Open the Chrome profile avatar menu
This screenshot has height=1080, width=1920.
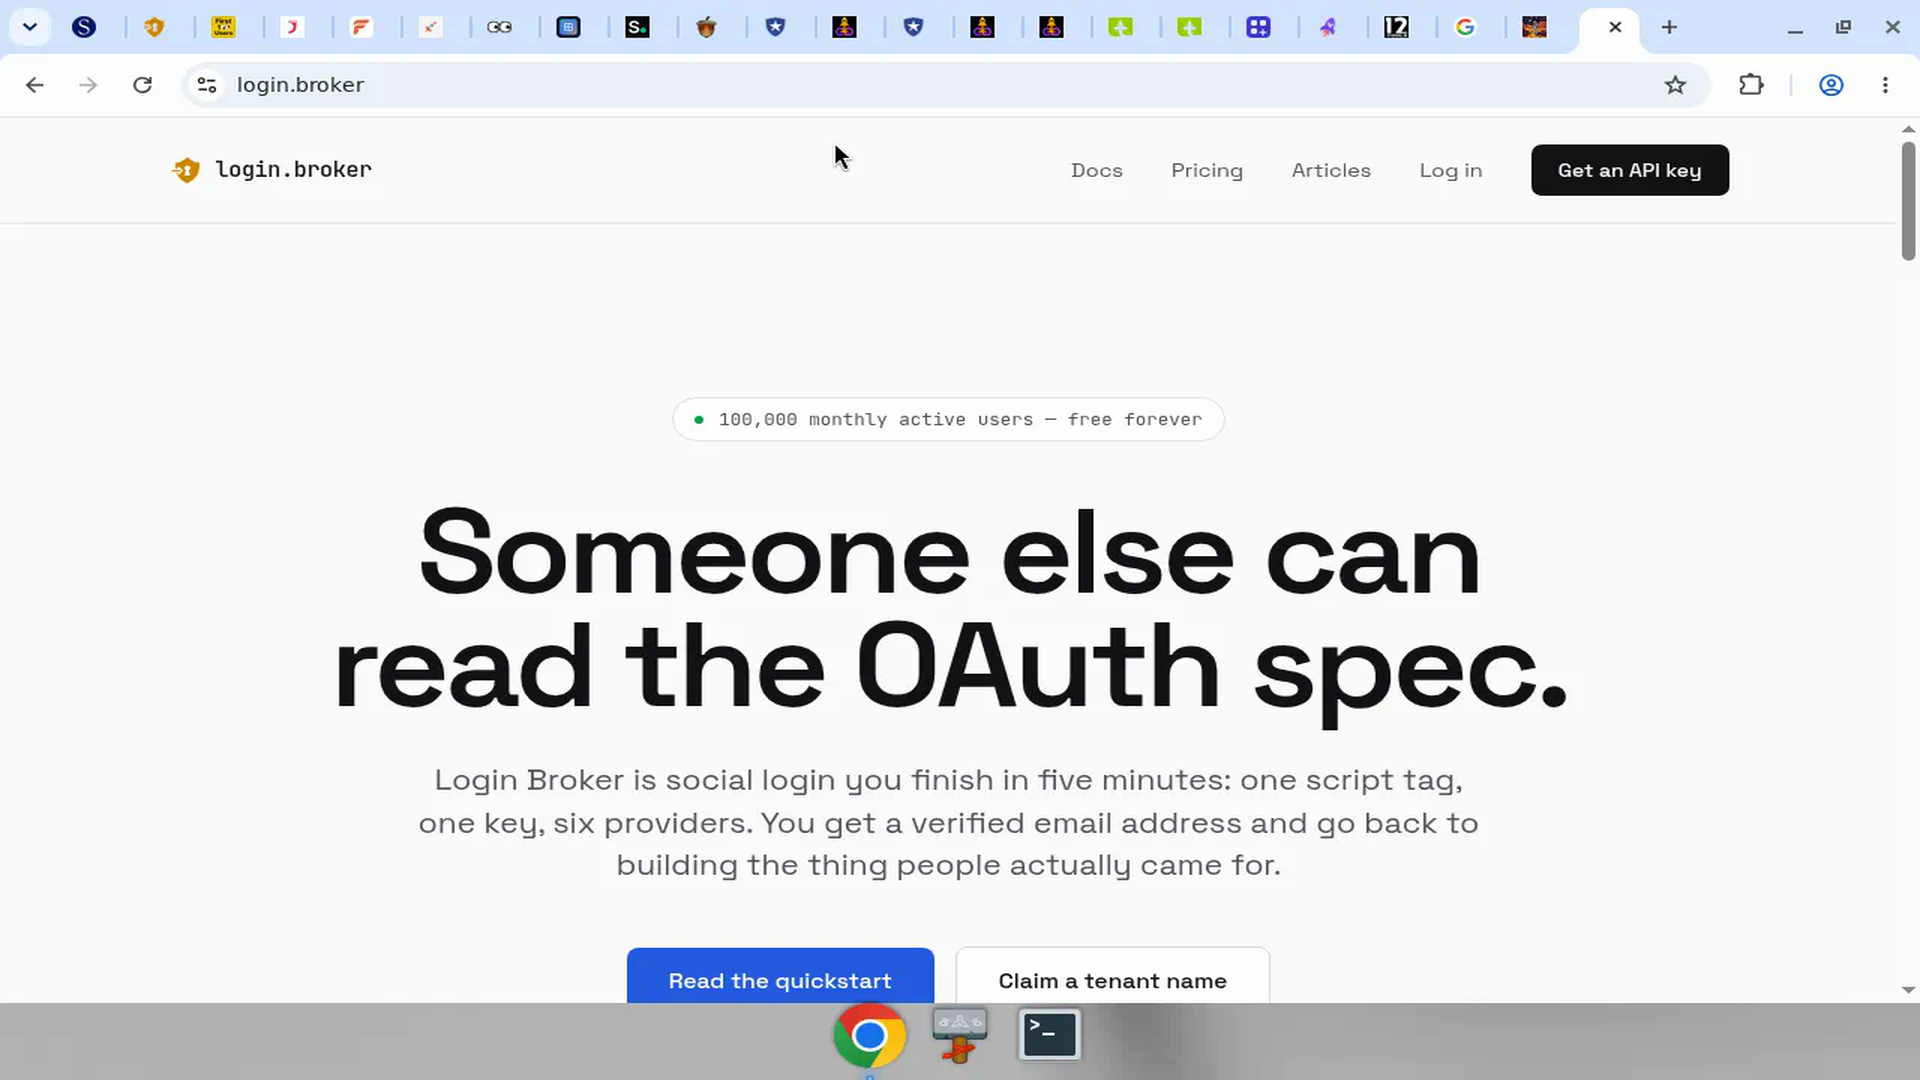[x=1831, y=85]
